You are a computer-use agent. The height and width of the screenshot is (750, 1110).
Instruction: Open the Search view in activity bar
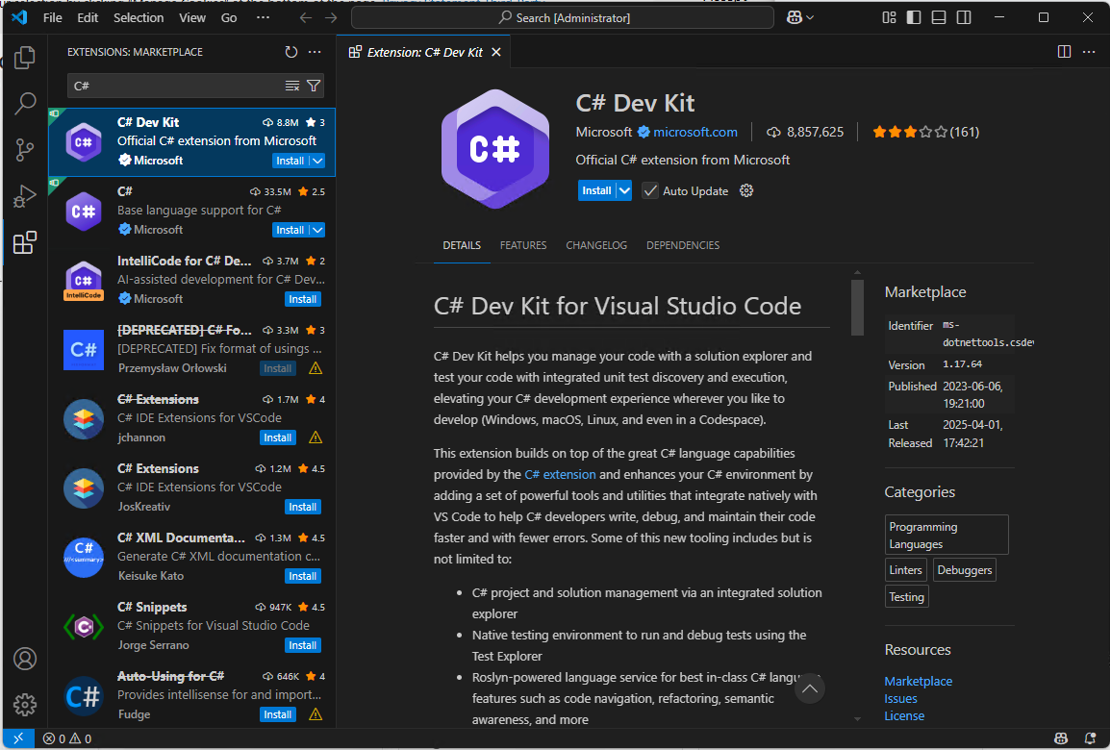point(25,103)
